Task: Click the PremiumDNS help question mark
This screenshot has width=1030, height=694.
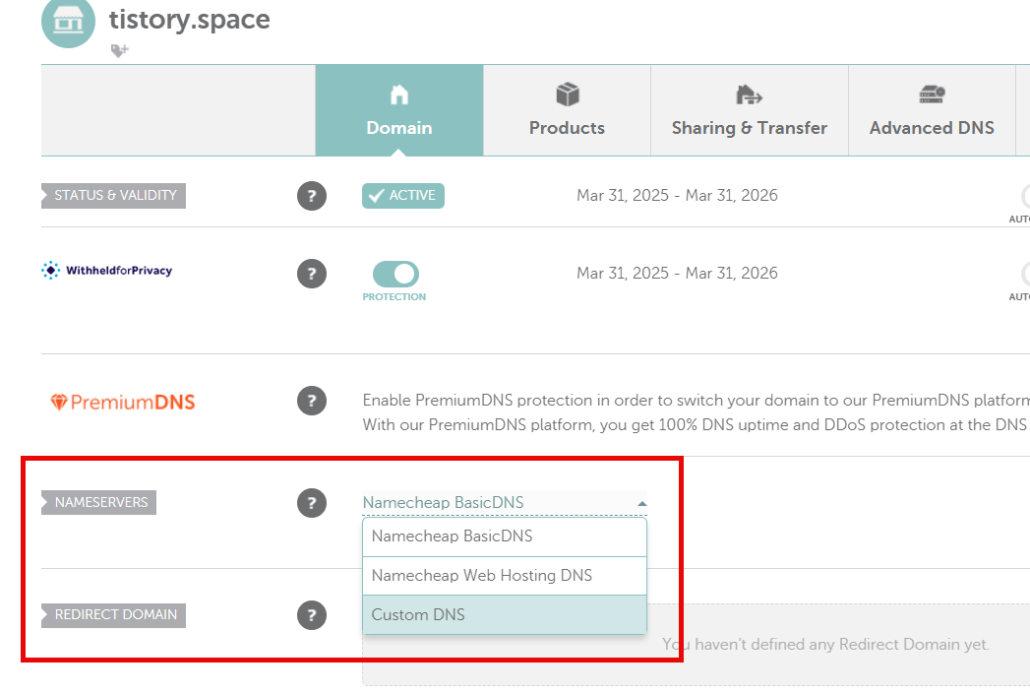Action: tap(312, 401)
